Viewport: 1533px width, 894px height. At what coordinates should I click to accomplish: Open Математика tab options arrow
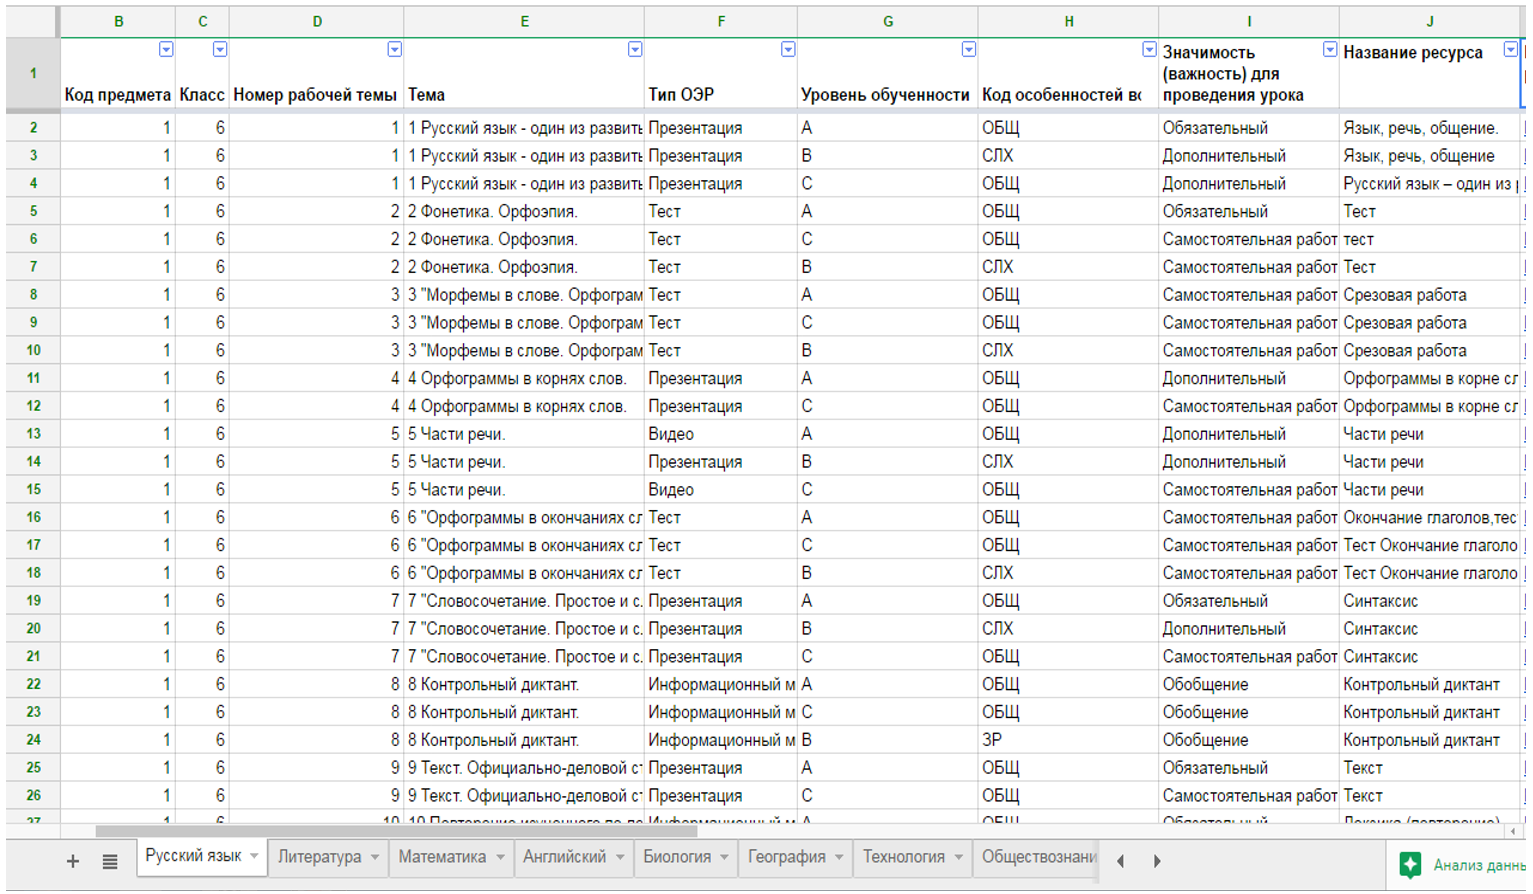tap(500, 857)
